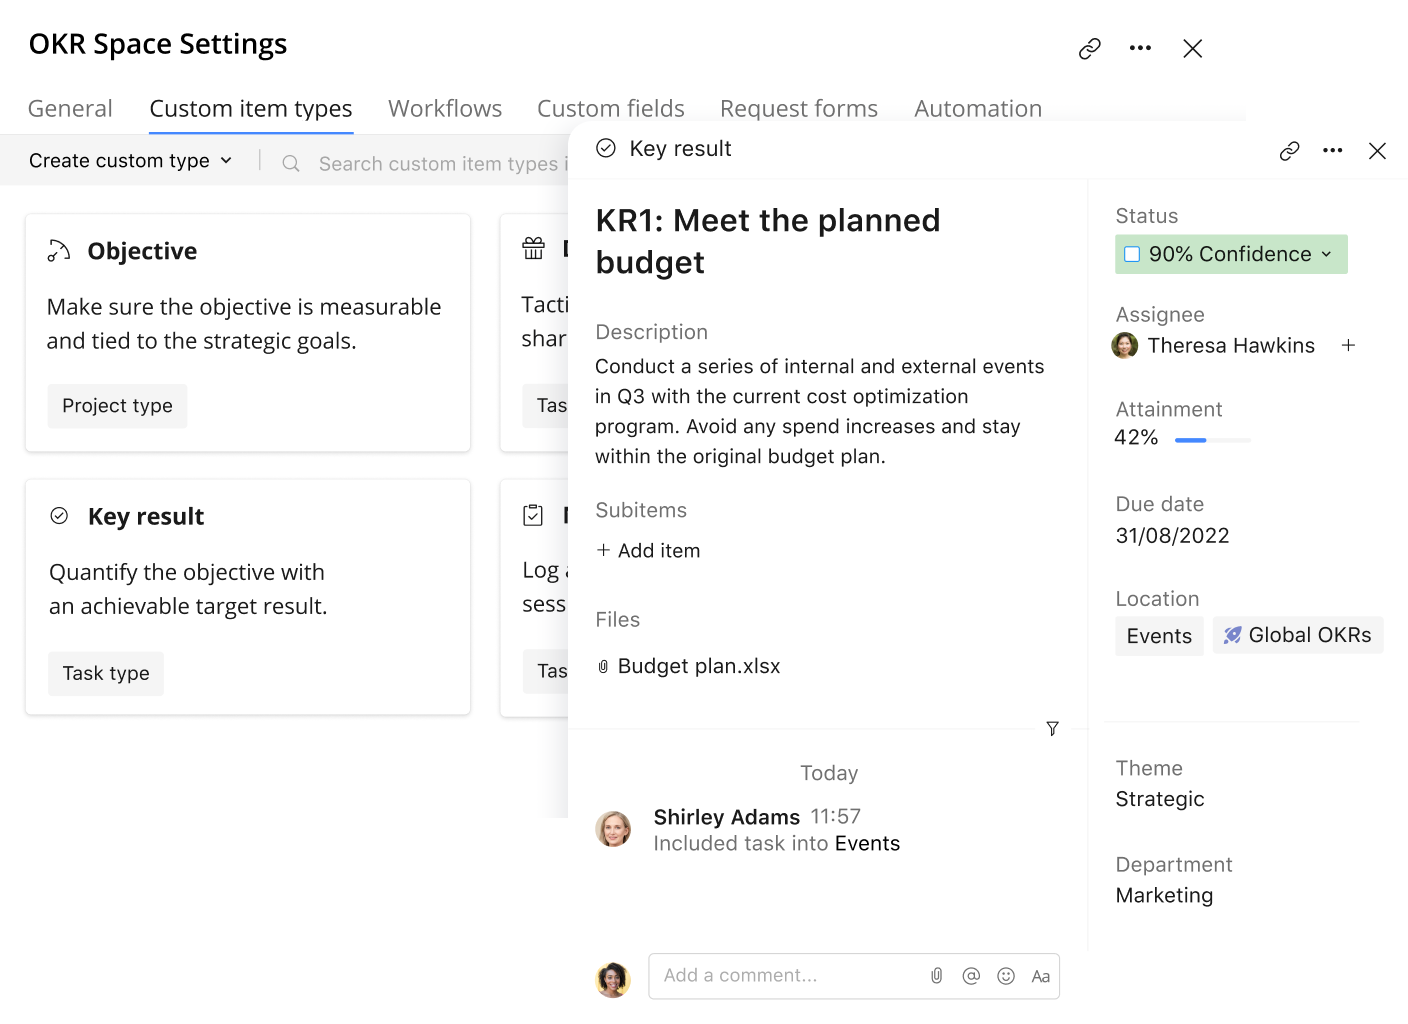1408x1024 pixels.
Task: Click Add item under Subitems
Action: pos(649,551)
